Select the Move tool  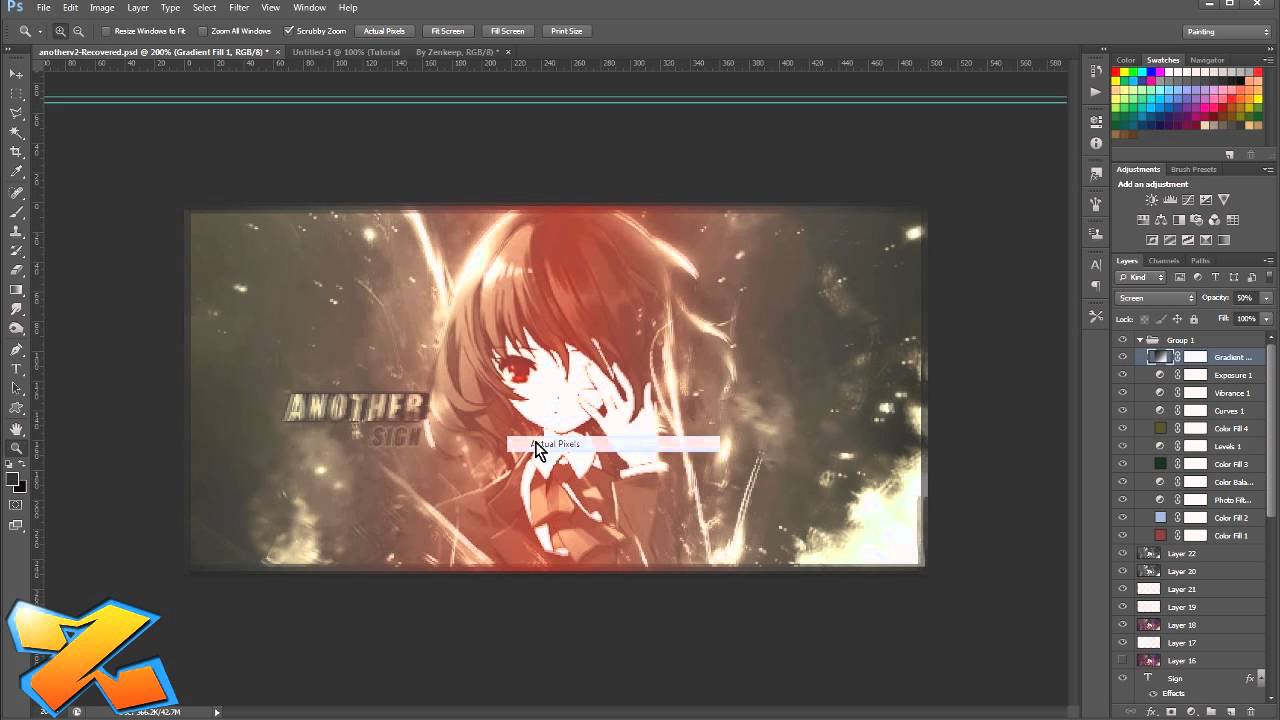point(16,75)
